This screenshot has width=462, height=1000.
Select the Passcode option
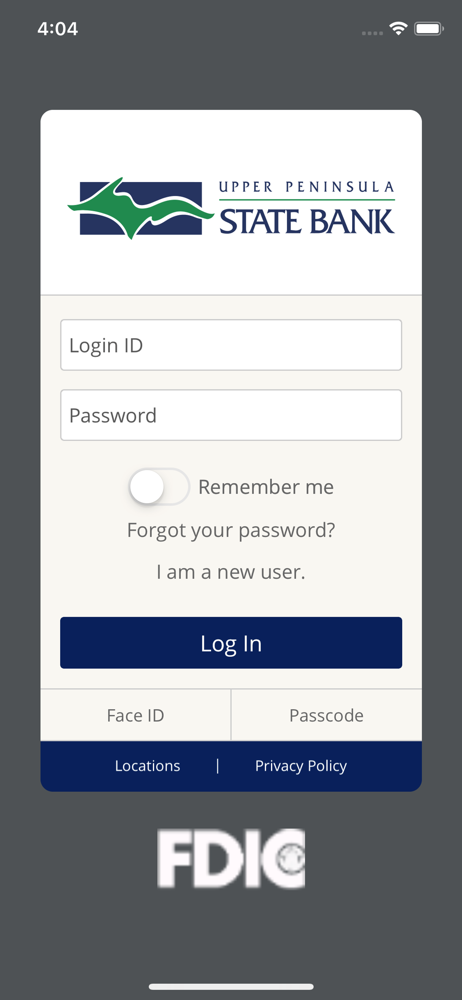pos(327,716)
